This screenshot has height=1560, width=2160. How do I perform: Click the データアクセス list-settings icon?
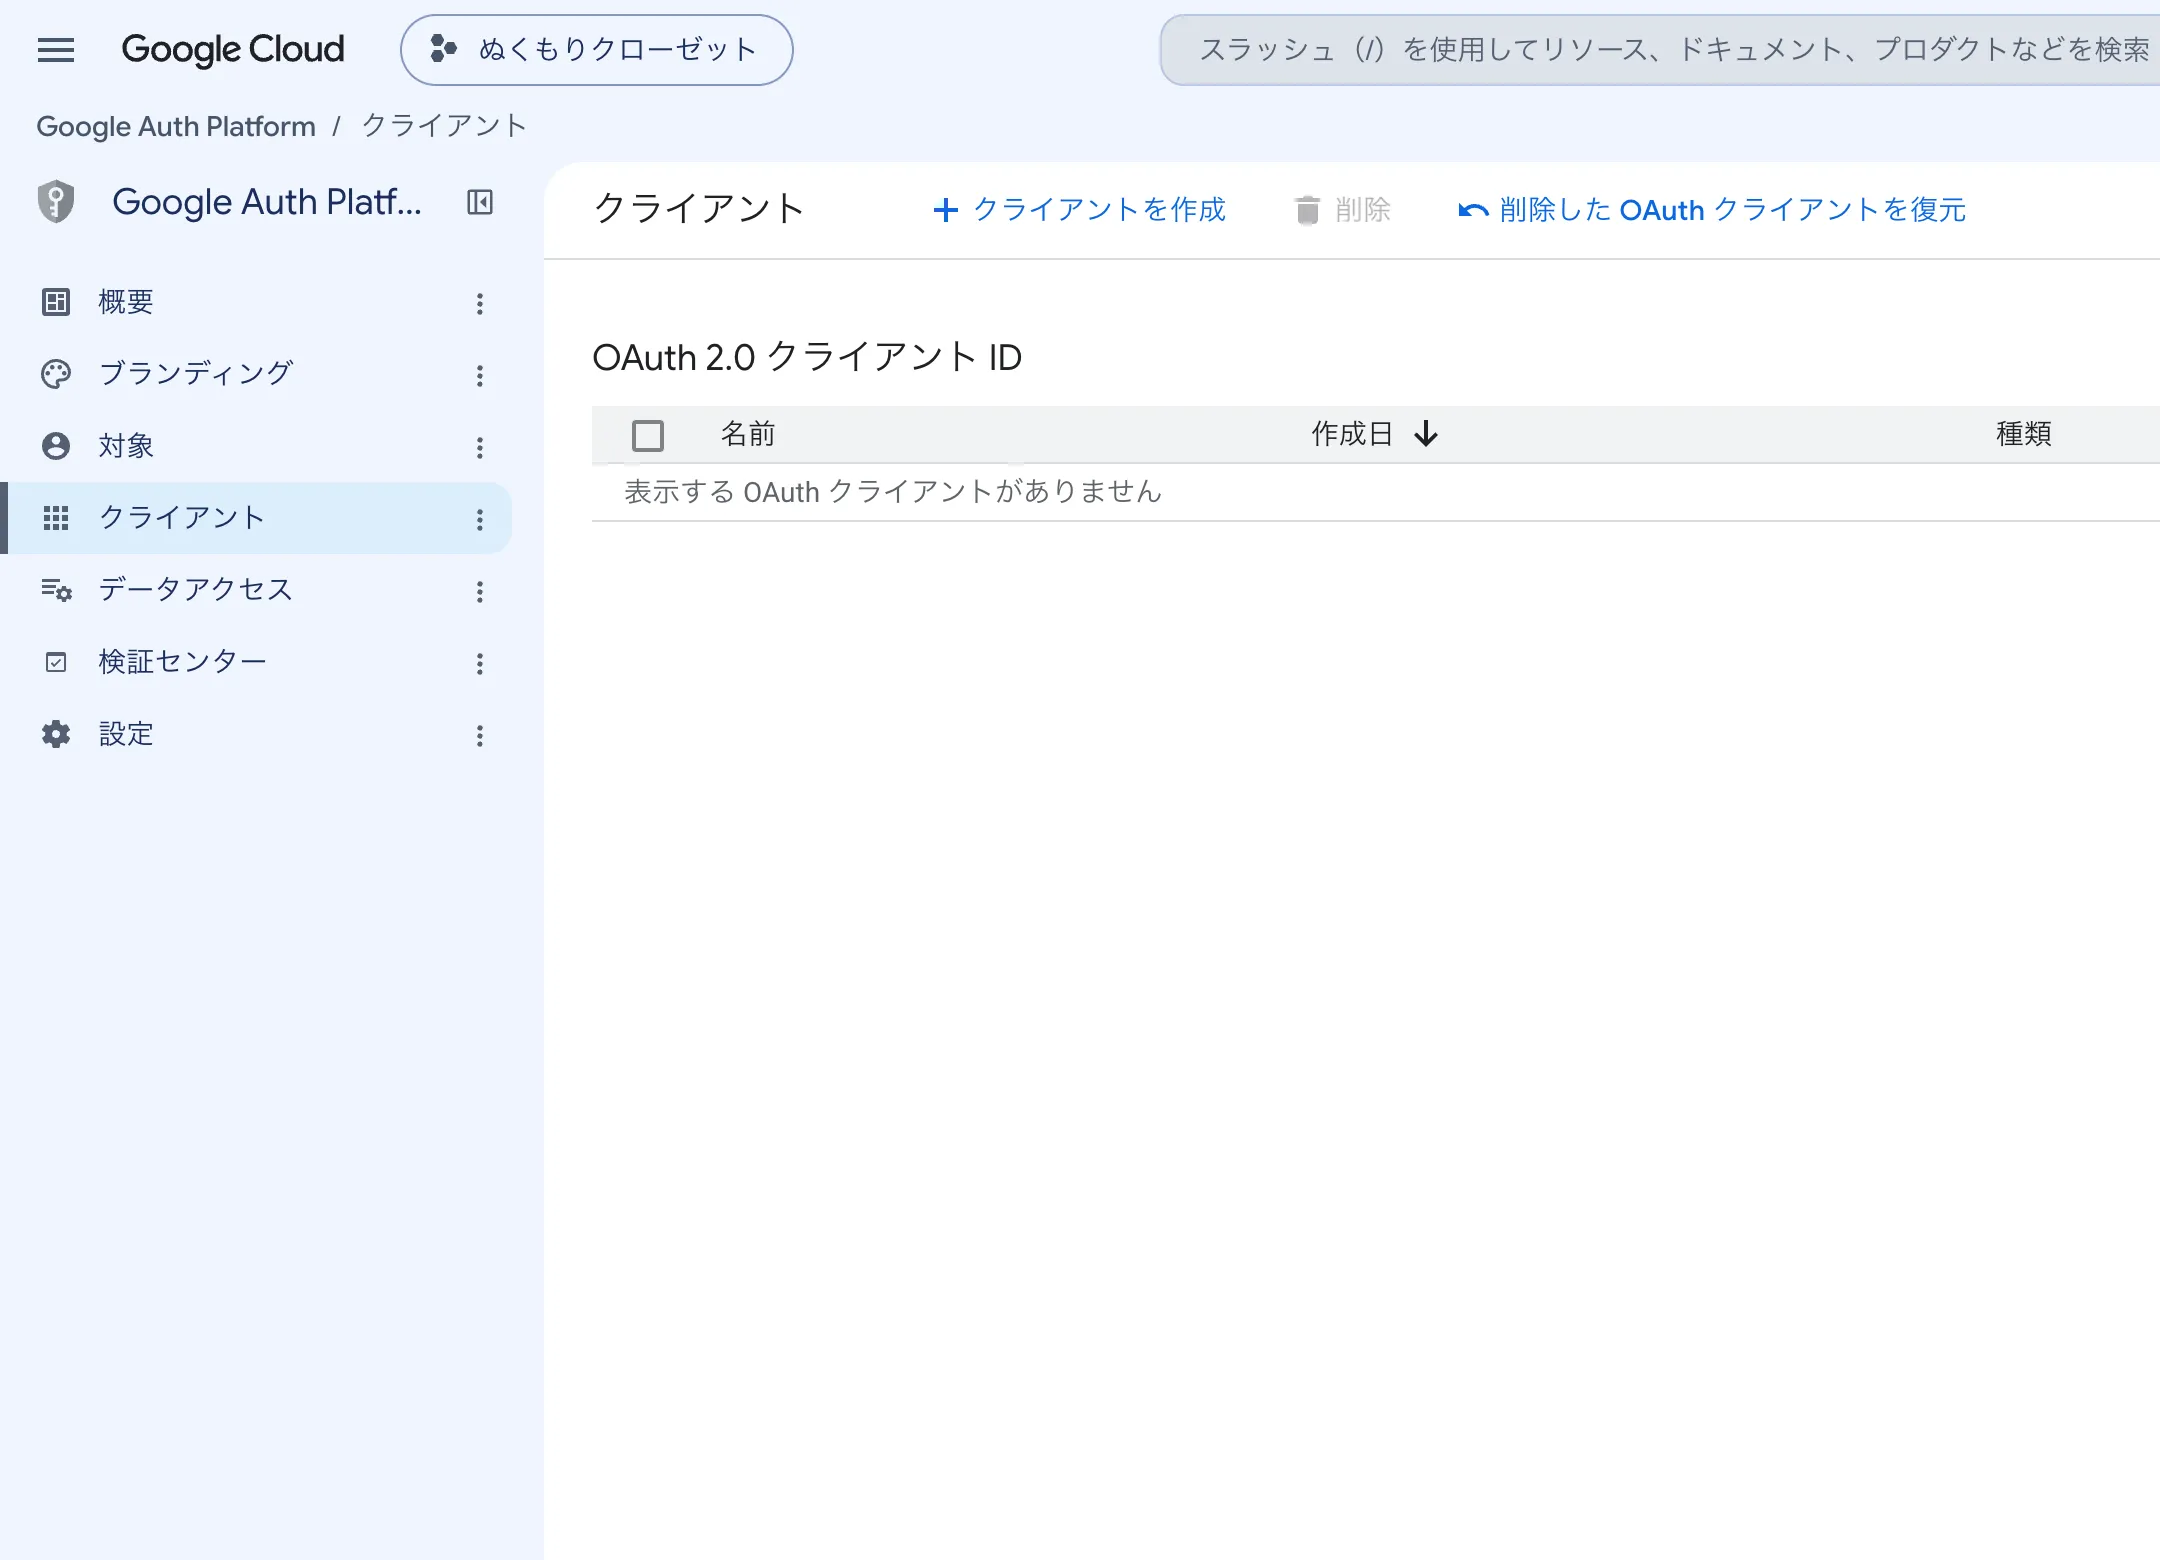pos(56,590)
